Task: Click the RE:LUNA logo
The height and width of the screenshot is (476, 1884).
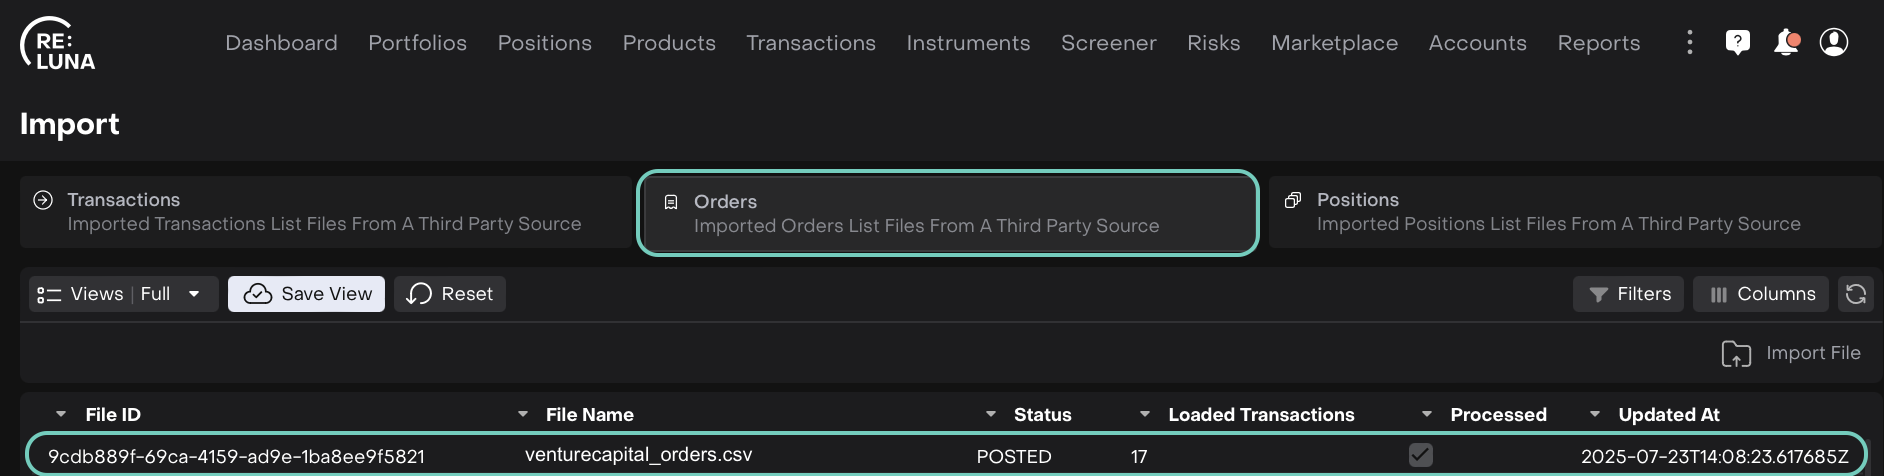Action: (58, 45)
